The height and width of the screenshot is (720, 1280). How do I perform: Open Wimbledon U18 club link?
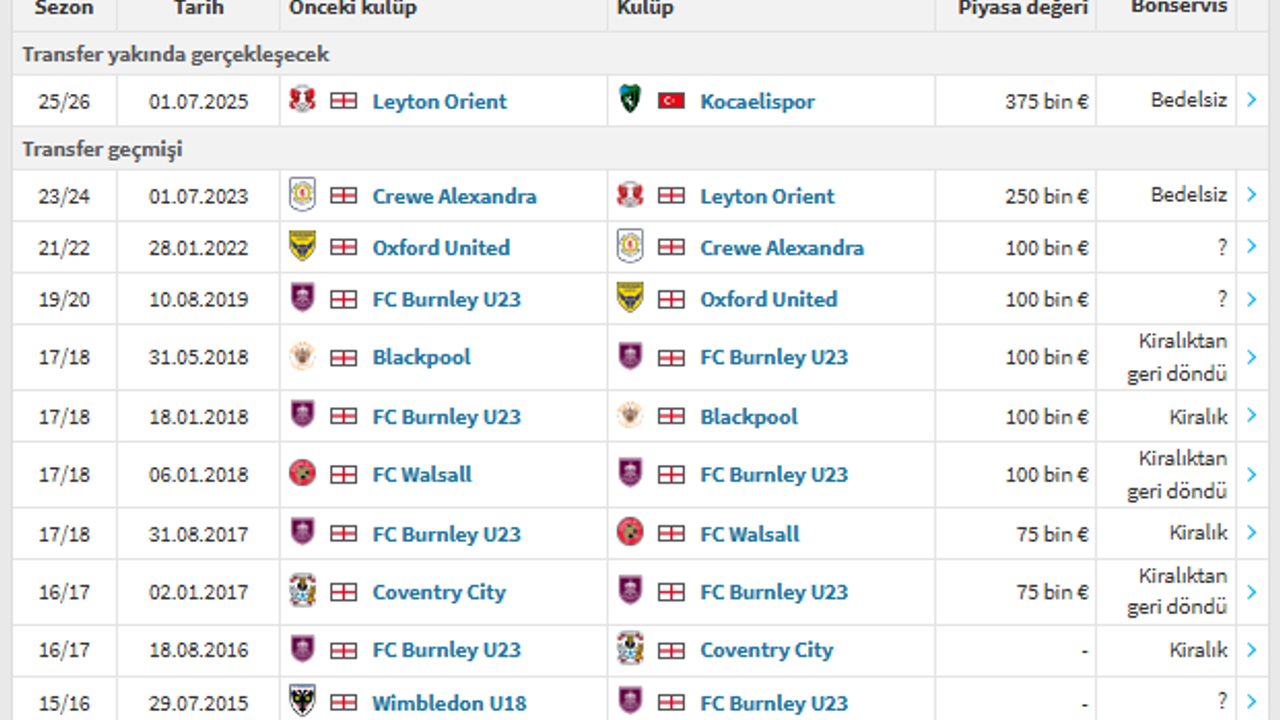point(449,702)
